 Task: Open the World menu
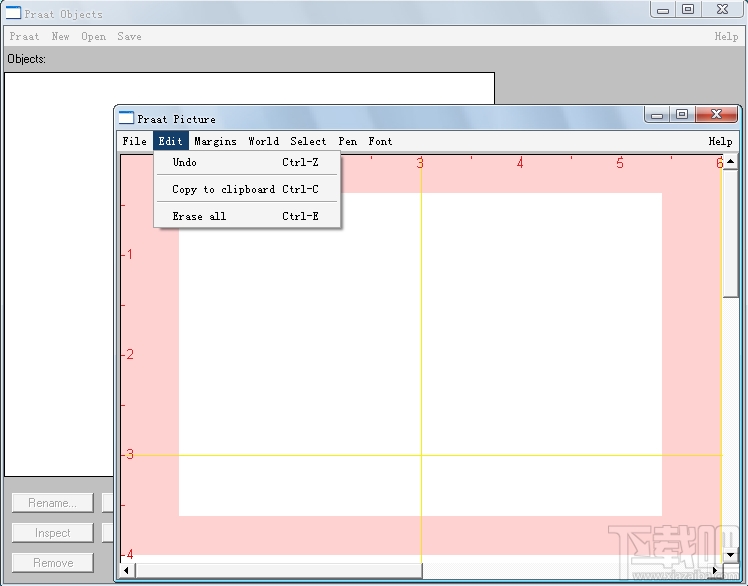point(263,141)
